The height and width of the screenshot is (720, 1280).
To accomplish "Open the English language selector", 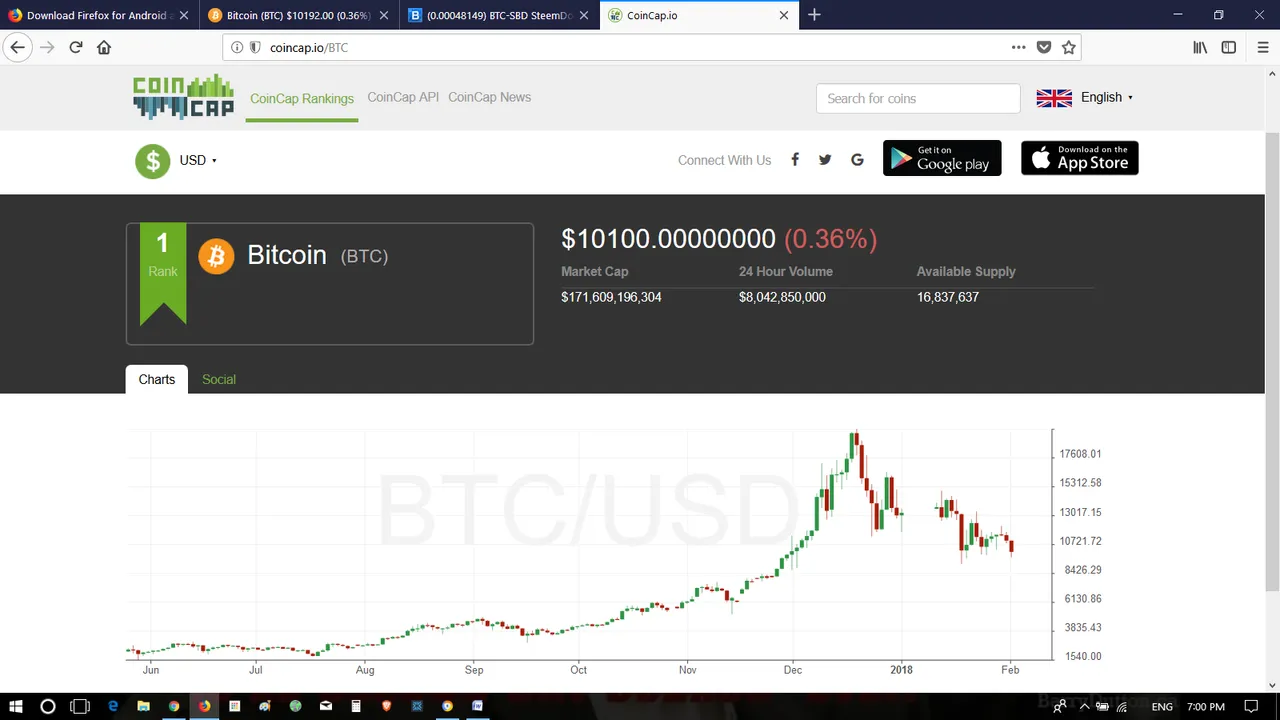I will point(1085,97).
